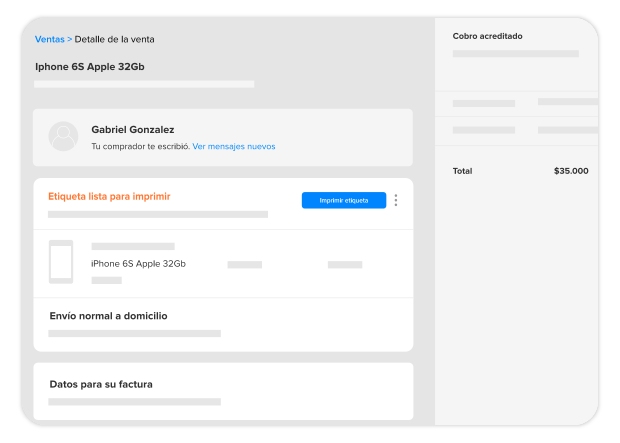The image size is (620, 443).
Task: Select the iPhone 6S Apple 32Gb item name
Action: [x=138, y=264]
